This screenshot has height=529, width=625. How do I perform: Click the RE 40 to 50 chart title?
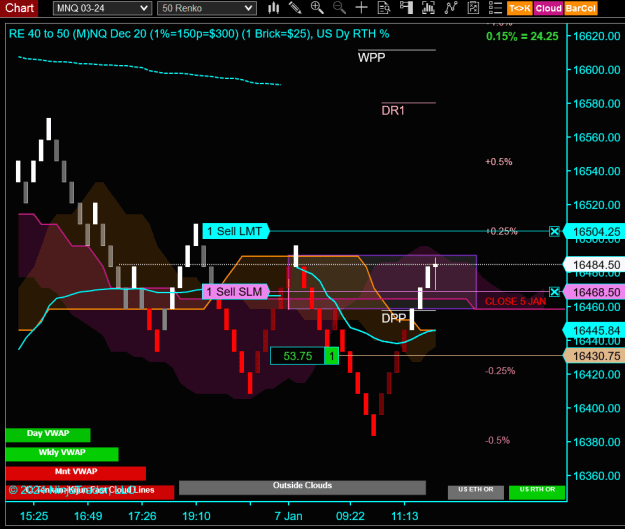199,34
